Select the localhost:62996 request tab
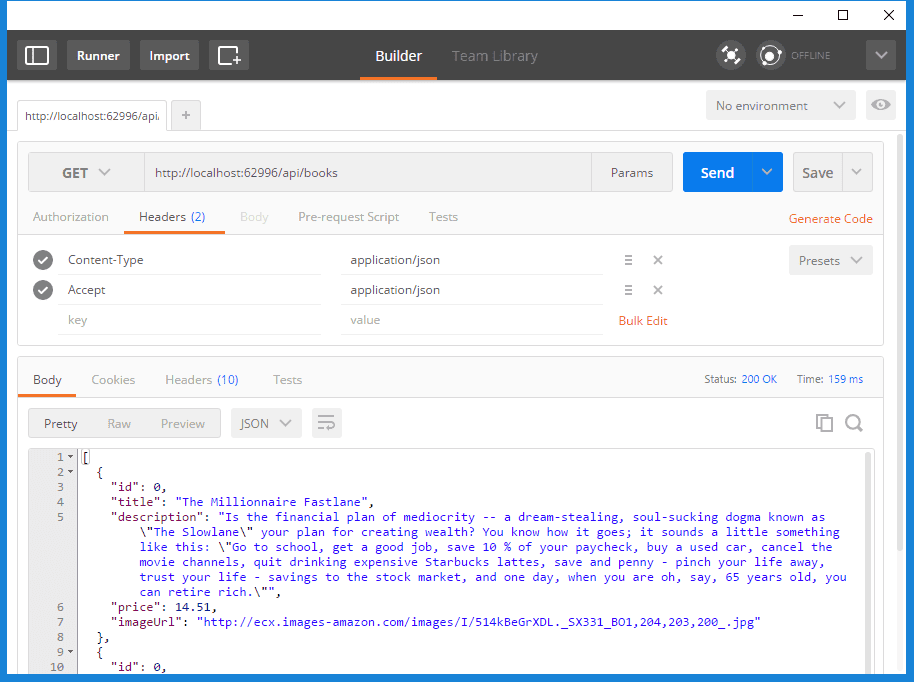 point(92,115)
